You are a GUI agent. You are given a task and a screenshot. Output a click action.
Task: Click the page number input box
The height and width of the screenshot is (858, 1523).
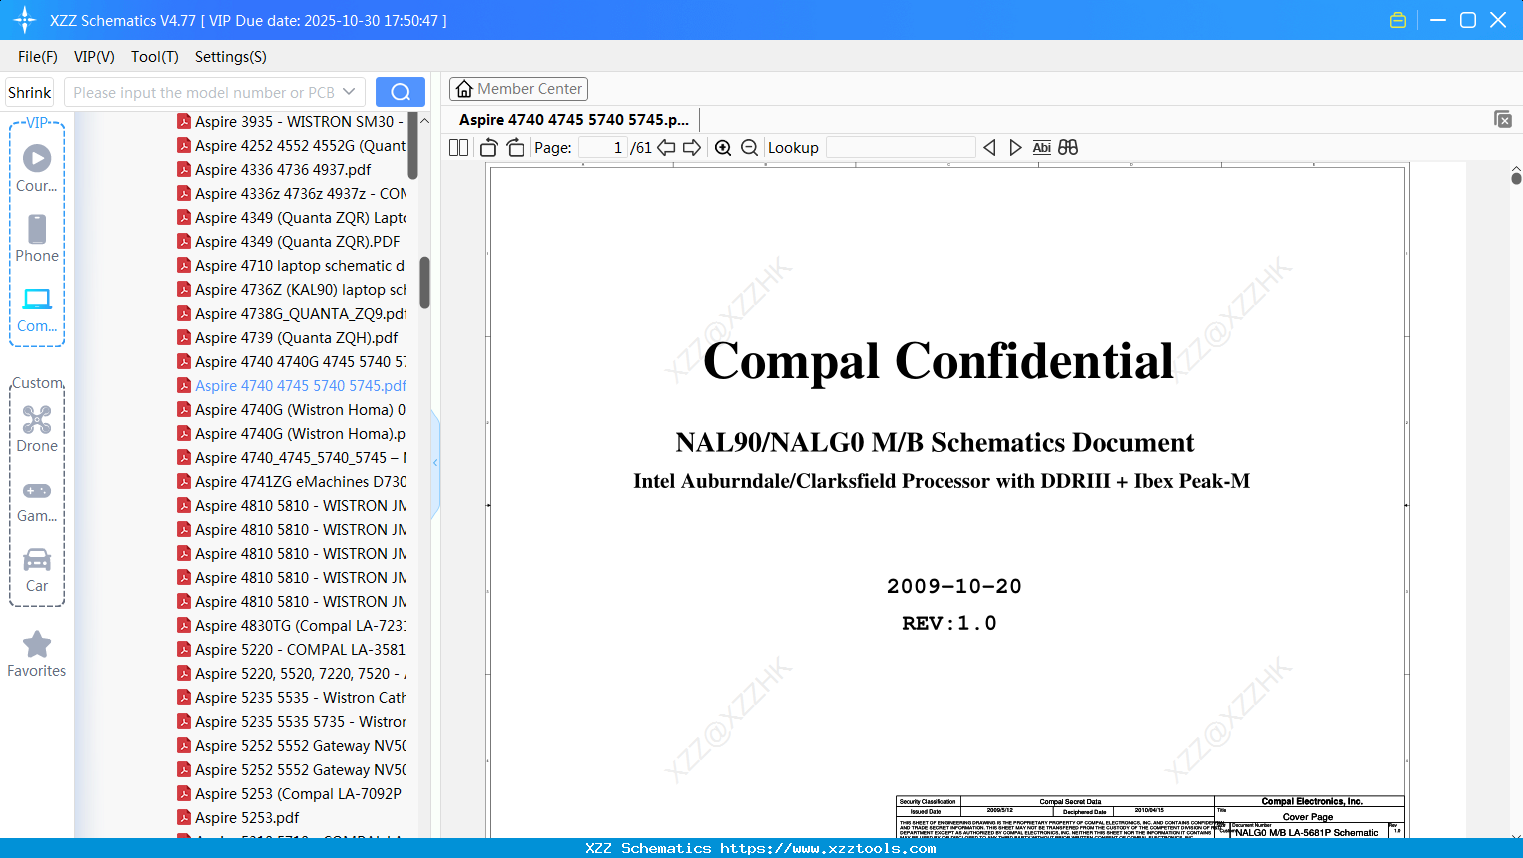pyautogui.click(x=602, y=148)
